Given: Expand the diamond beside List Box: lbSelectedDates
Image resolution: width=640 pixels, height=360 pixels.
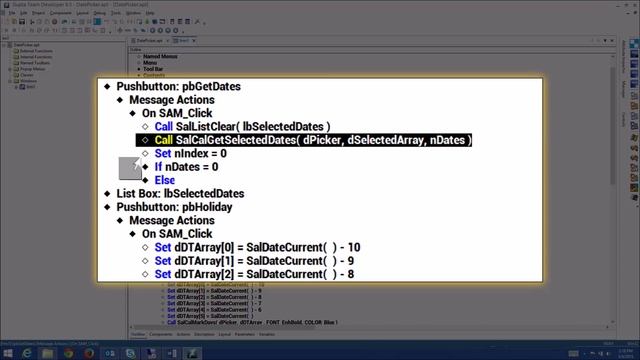Looking at the screenshot, I should click(x=107, y=193).
